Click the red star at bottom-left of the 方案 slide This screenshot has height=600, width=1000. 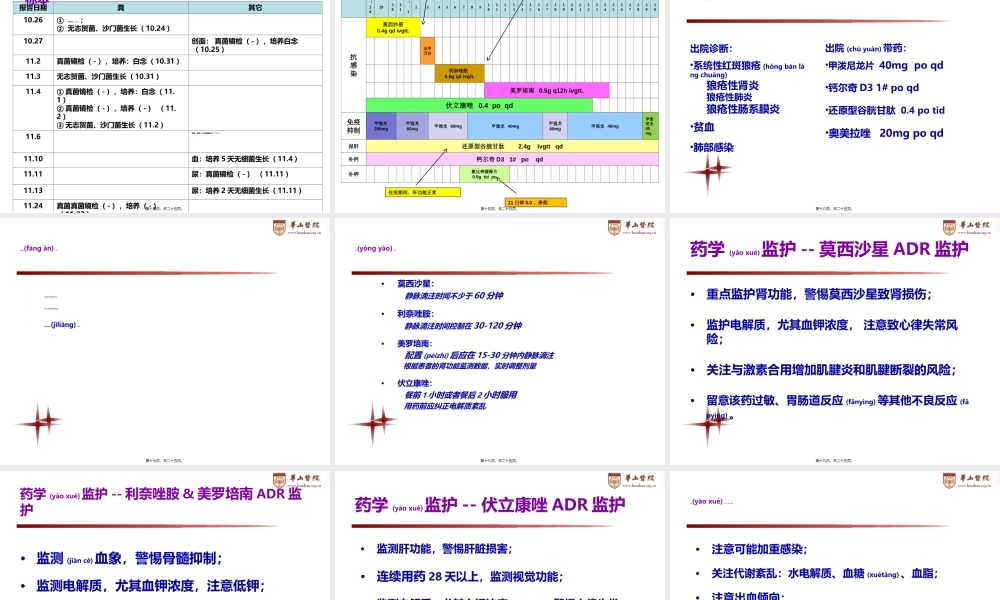(40, 422)
